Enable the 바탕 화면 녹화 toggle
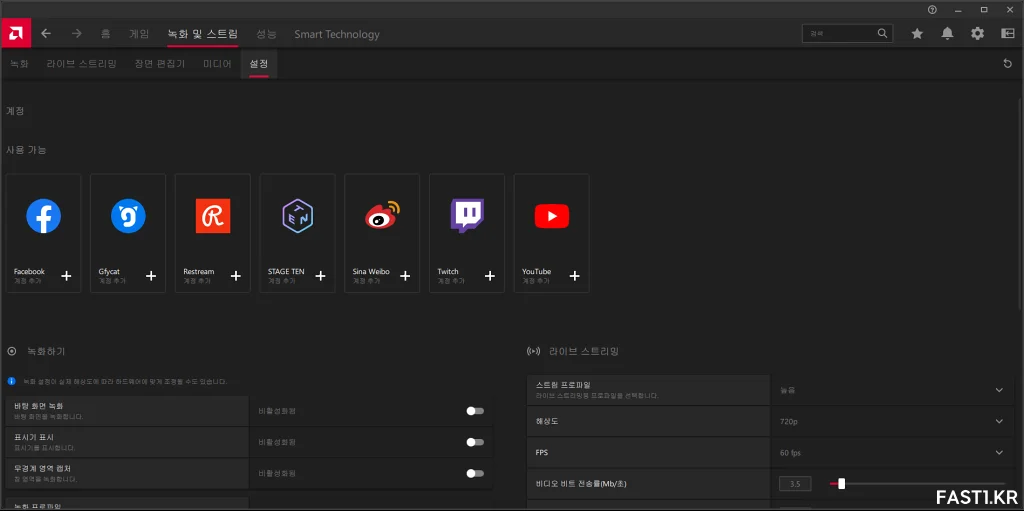This screenshot has height=511, width=1024. click(x=475, y=411)
